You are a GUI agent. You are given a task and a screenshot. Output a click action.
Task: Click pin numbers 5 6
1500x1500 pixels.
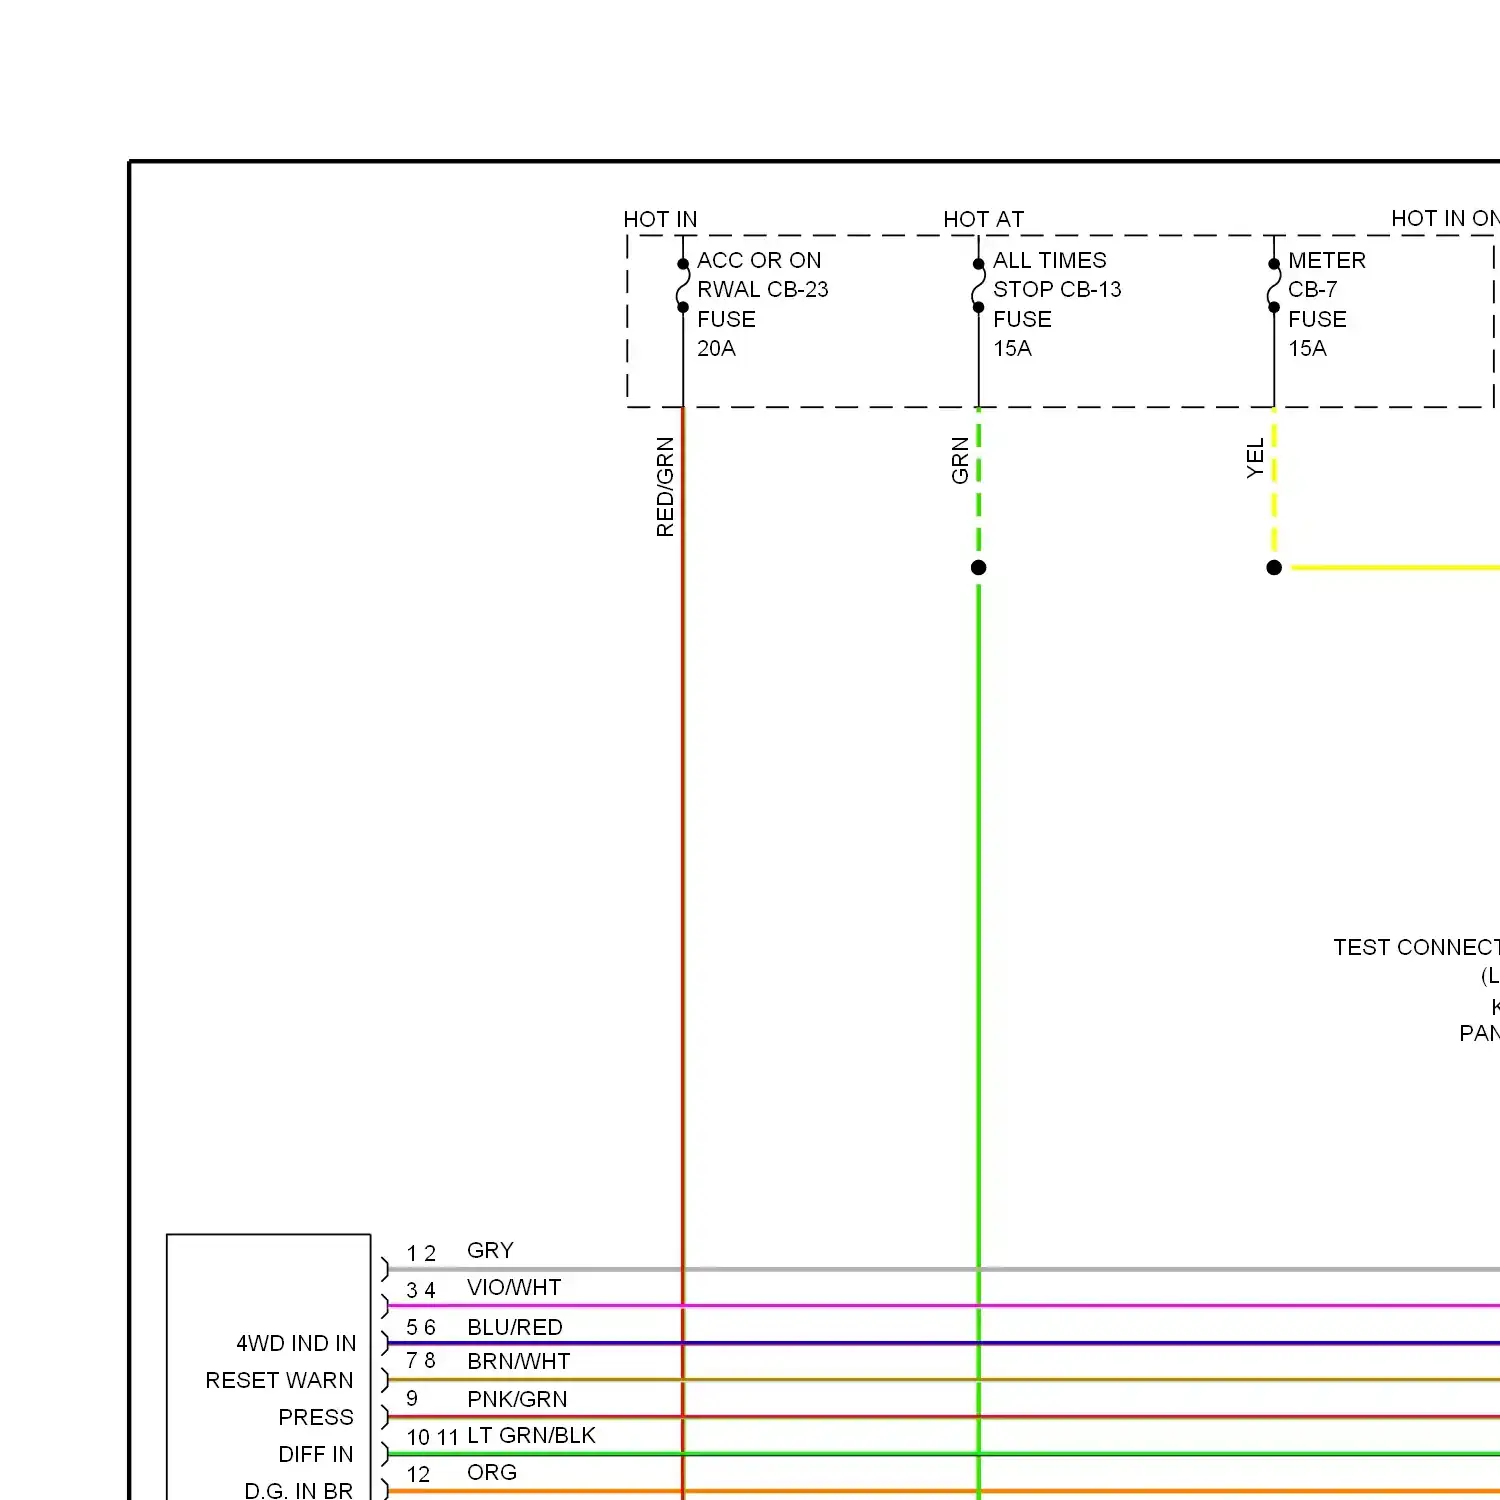click(x=421, y=1327)
